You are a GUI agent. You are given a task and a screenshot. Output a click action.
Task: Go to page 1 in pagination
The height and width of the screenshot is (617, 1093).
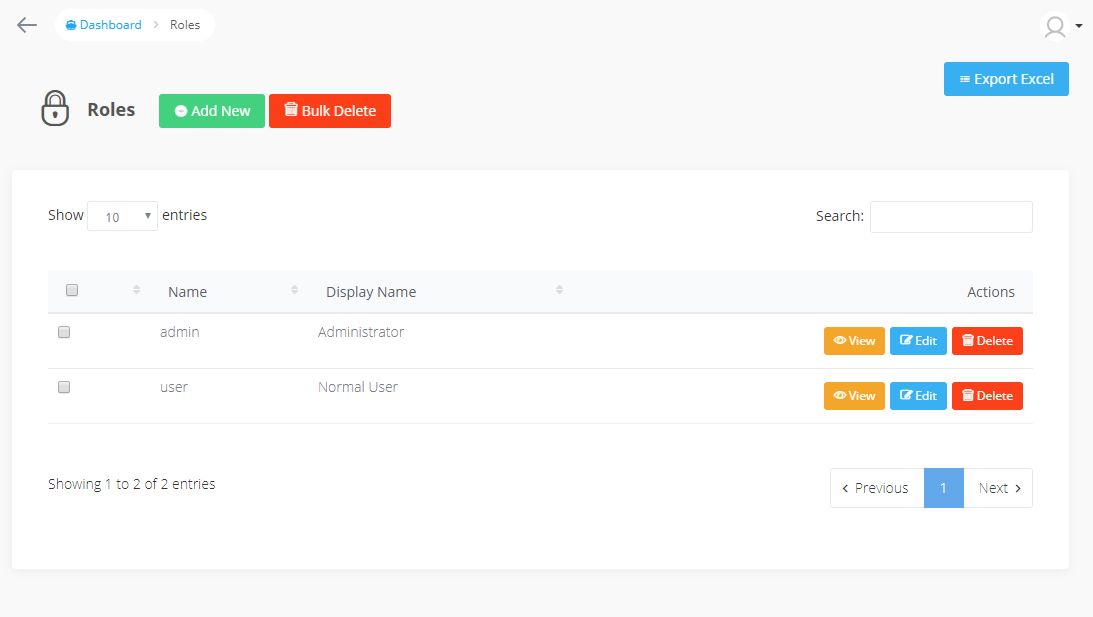[943, 488]
